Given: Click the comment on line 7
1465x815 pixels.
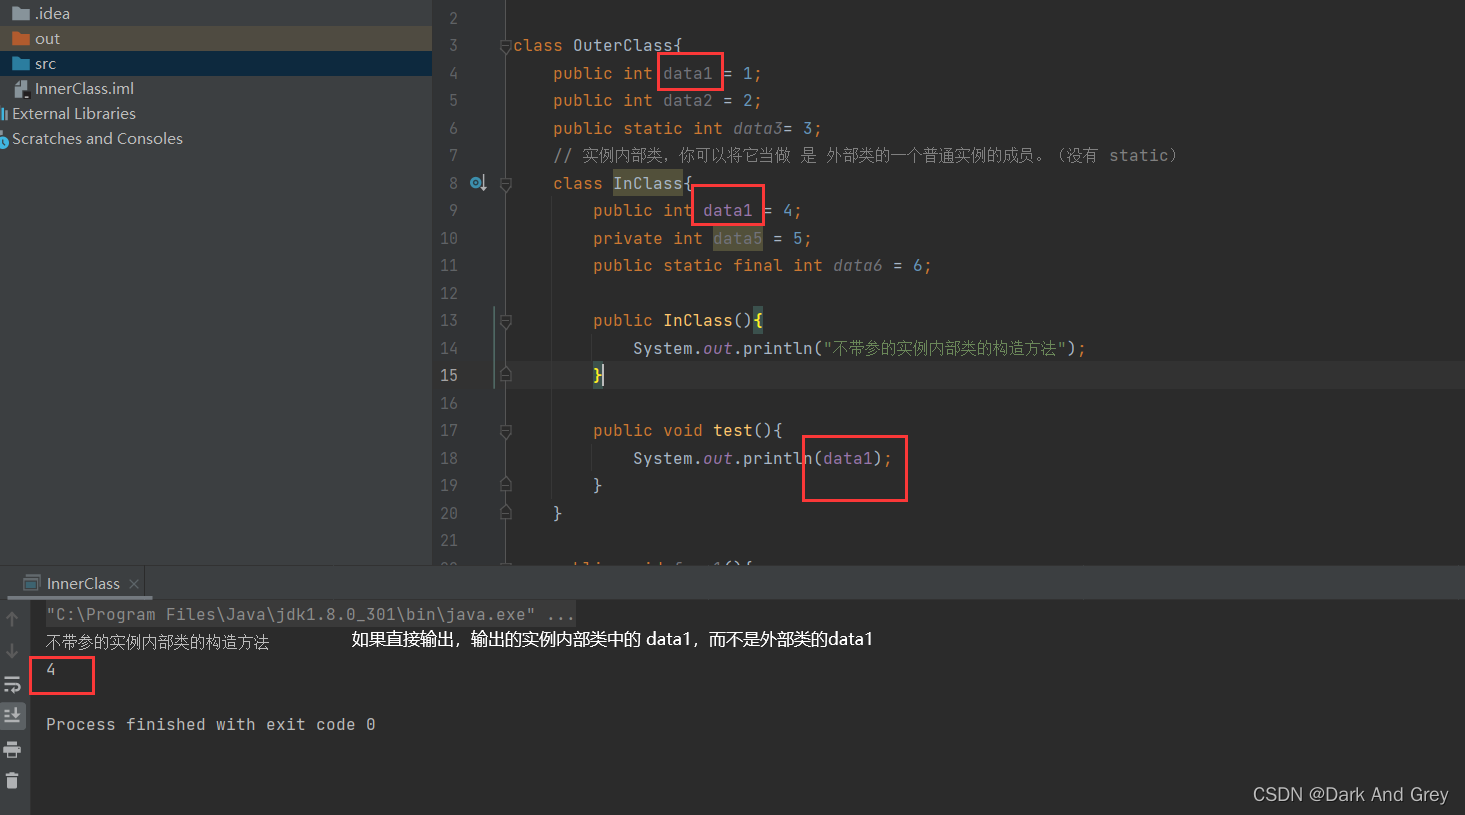Looking at the screenshot, I should (866, 155).
